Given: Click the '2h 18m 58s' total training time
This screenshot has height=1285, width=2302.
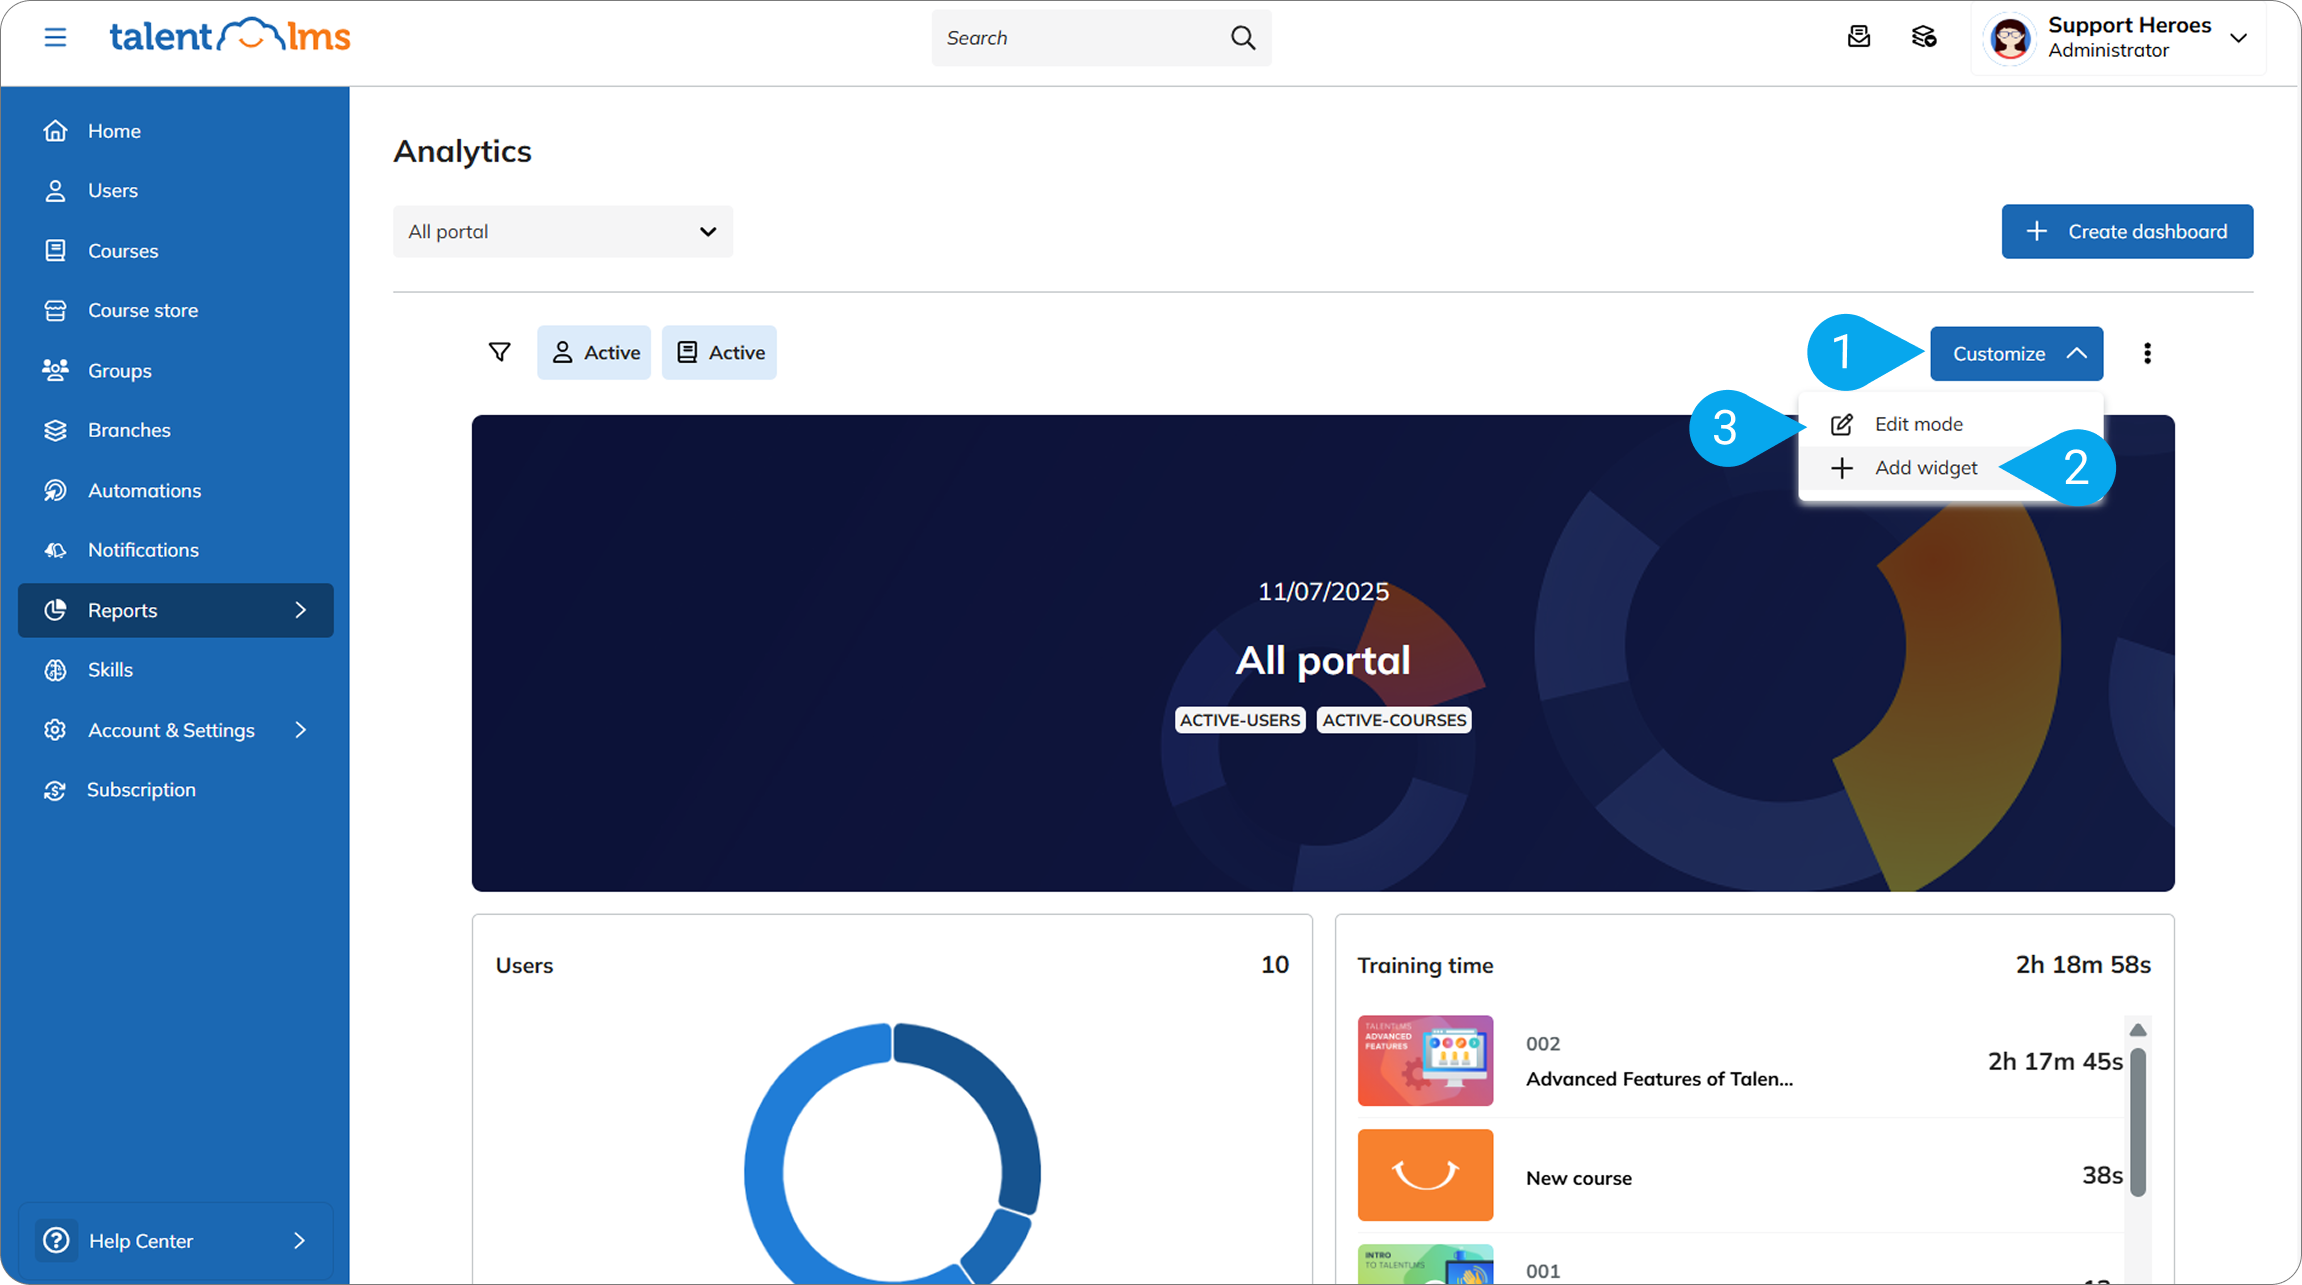Looking at the screenshot, I should click(2083, 965).
